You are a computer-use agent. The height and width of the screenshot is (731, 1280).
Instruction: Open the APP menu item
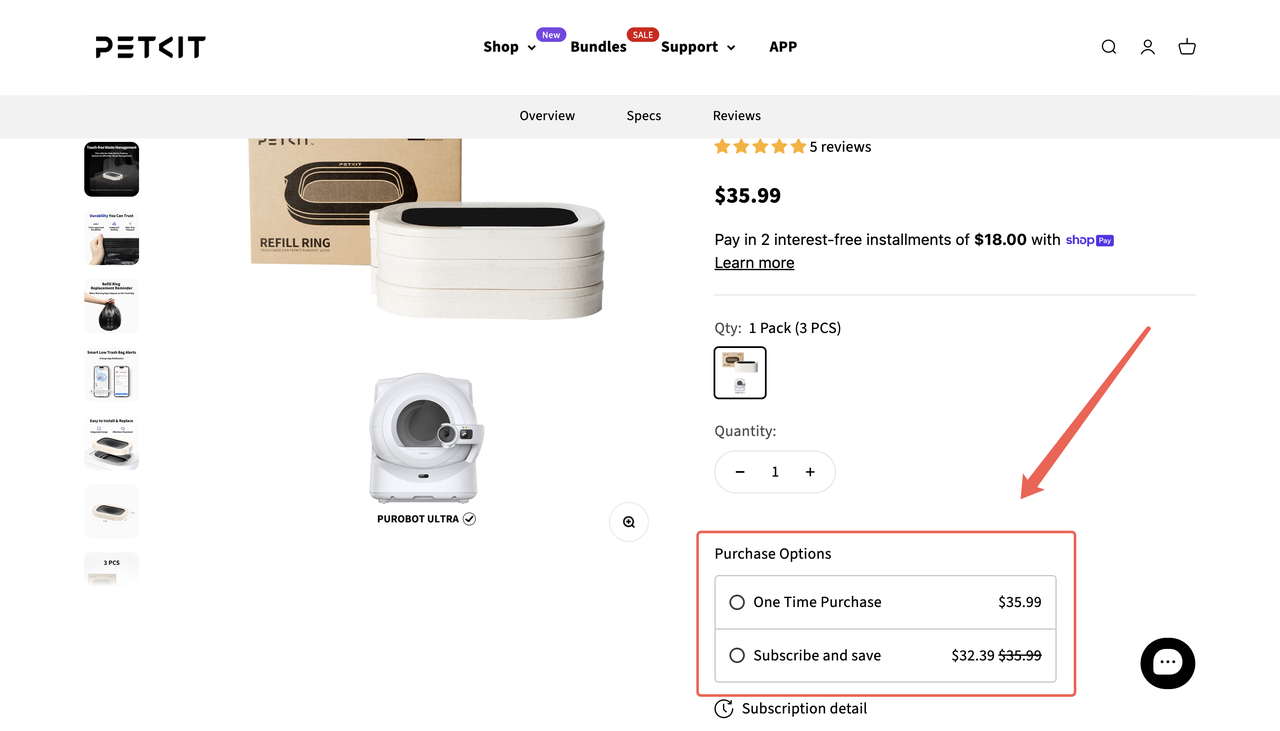[783, 47]
